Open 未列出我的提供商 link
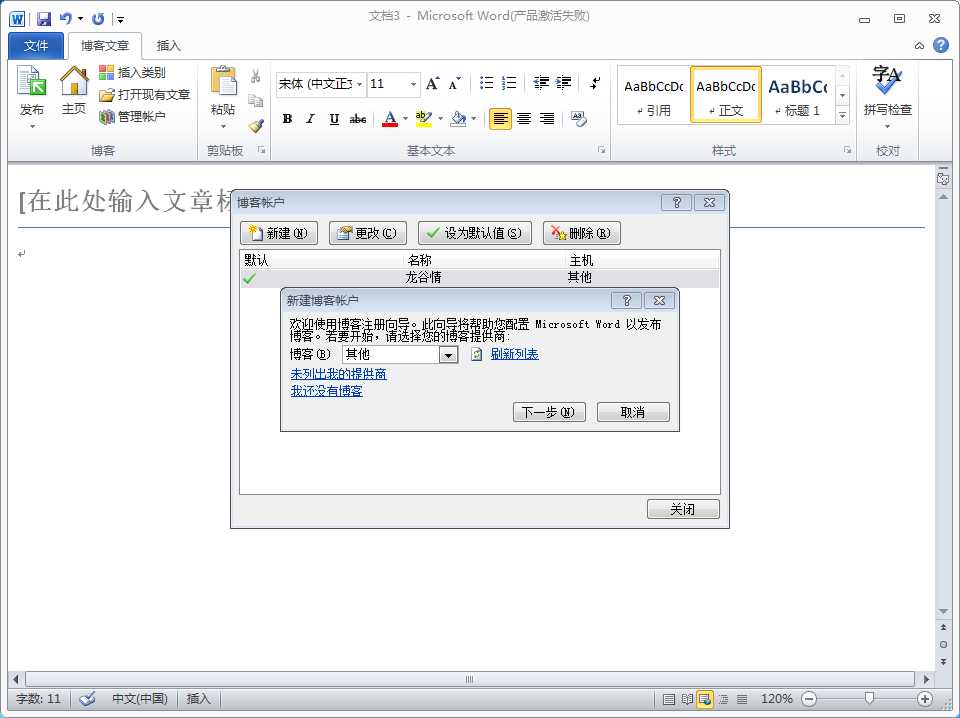This screenshot has height=718, width=960. click(x=338, y=374)
